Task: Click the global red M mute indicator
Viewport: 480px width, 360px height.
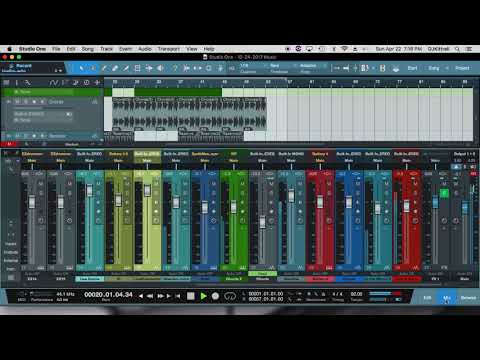Action: click(9, 144)
